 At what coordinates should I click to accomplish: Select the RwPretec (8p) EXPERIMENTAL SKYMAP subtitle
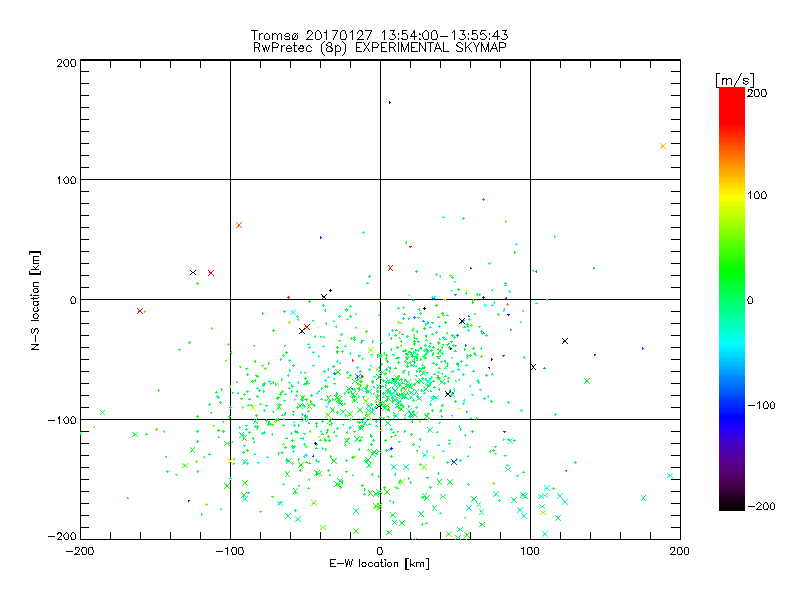pos(379,48)
